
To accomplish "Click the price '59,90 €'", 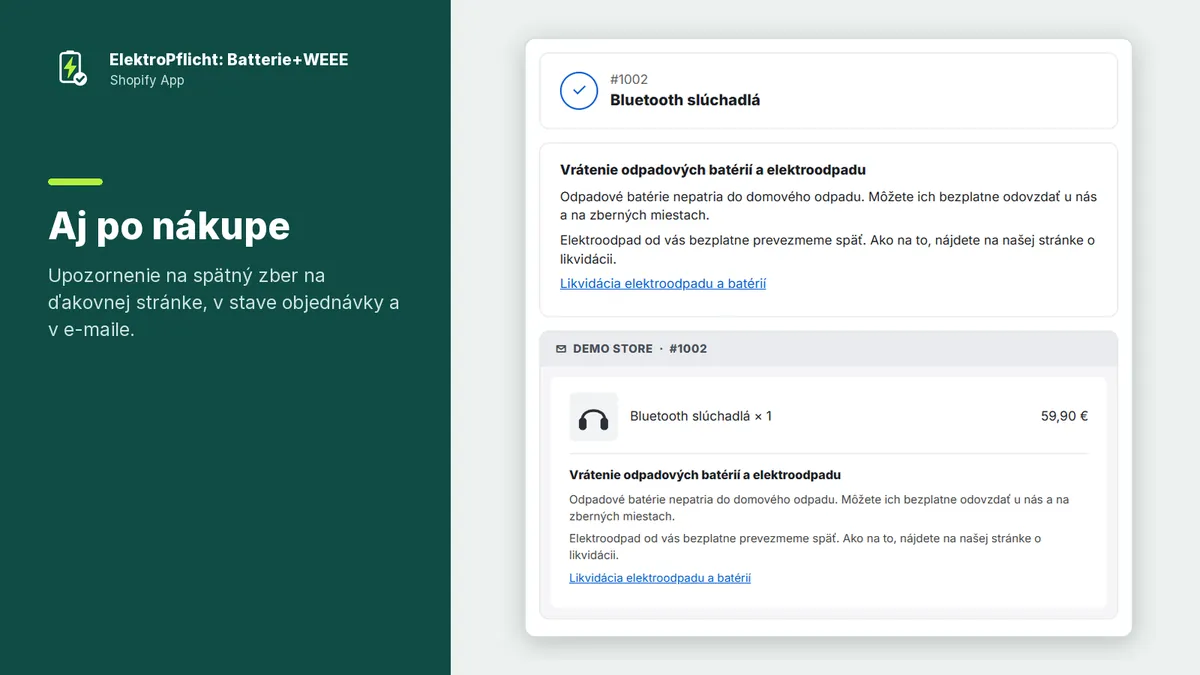I will (1064, 416).
